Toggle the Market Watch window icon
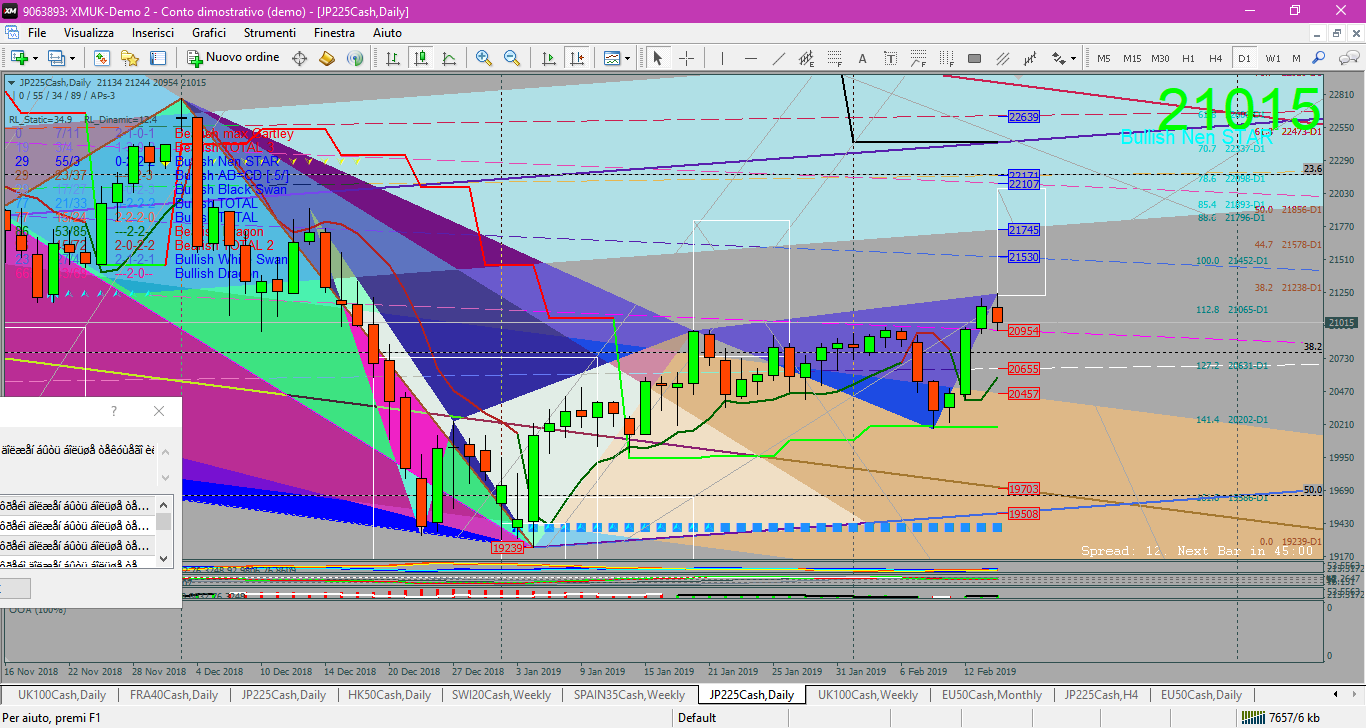 tap(101, 58)
